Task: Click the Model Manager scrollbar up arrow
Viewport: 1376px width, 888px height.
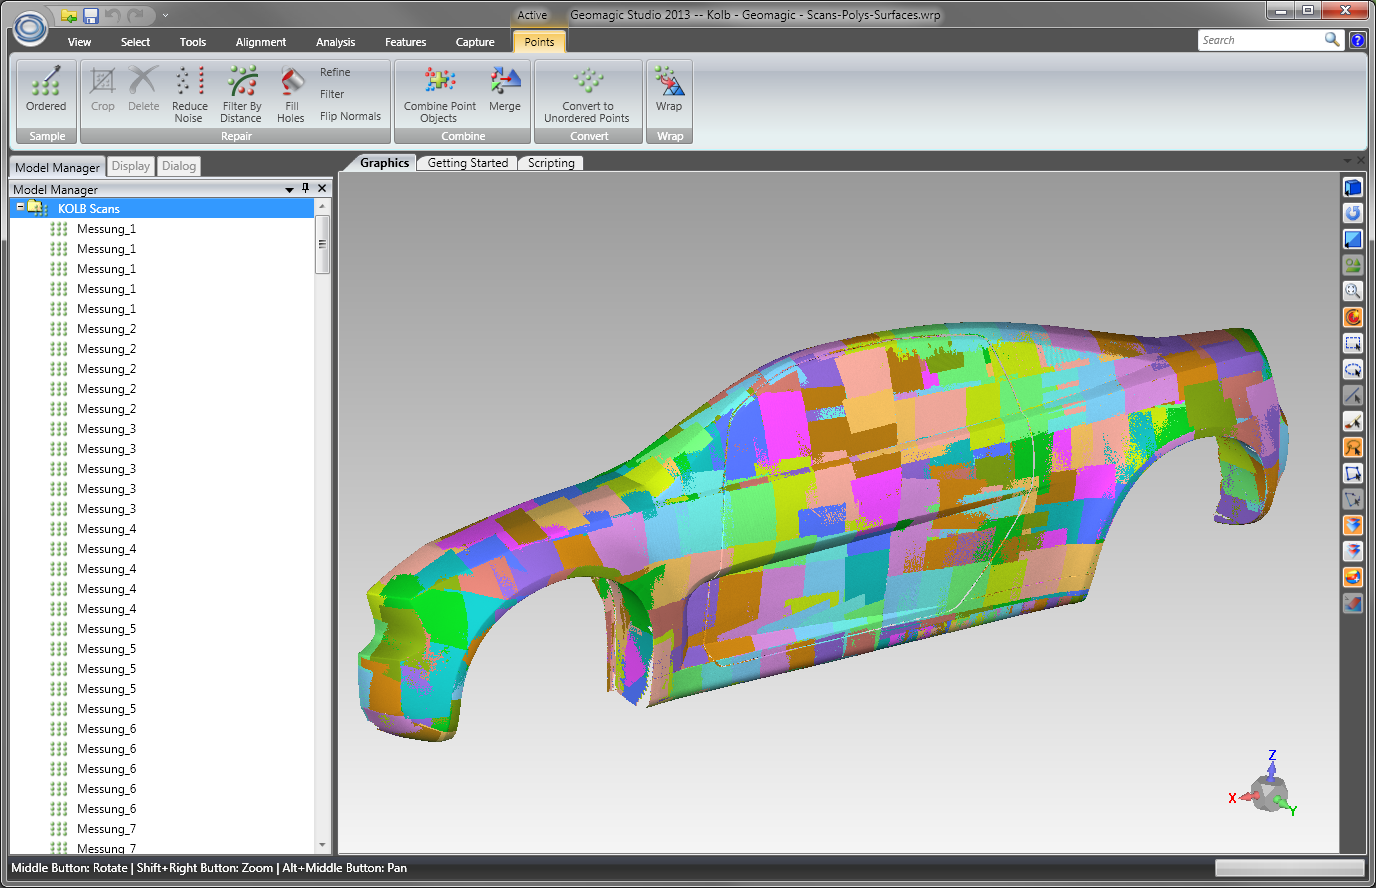Action: (322, 205)
